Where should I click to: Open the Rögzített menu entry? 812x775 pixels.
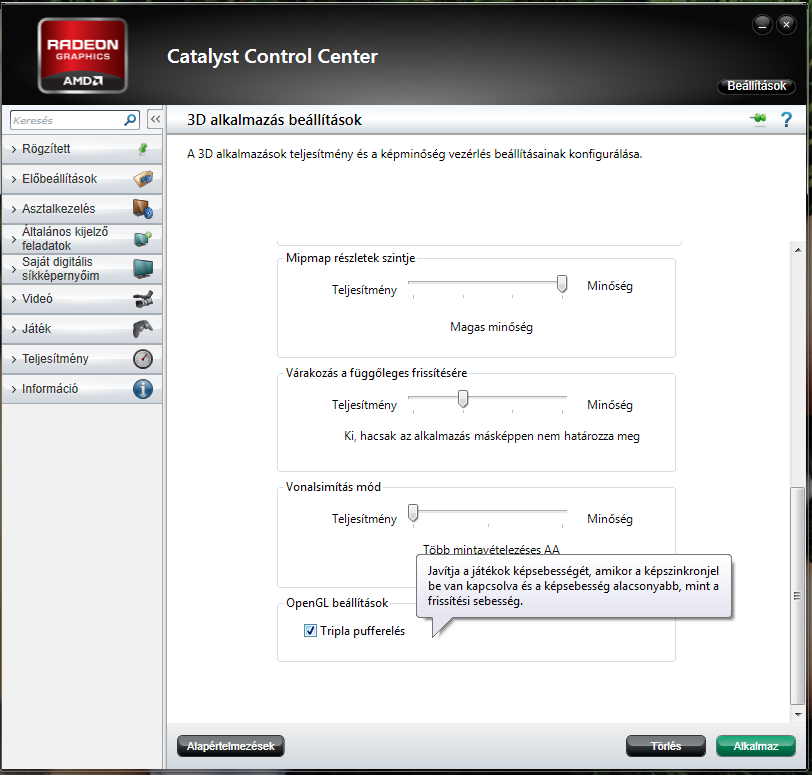[82, 149]
